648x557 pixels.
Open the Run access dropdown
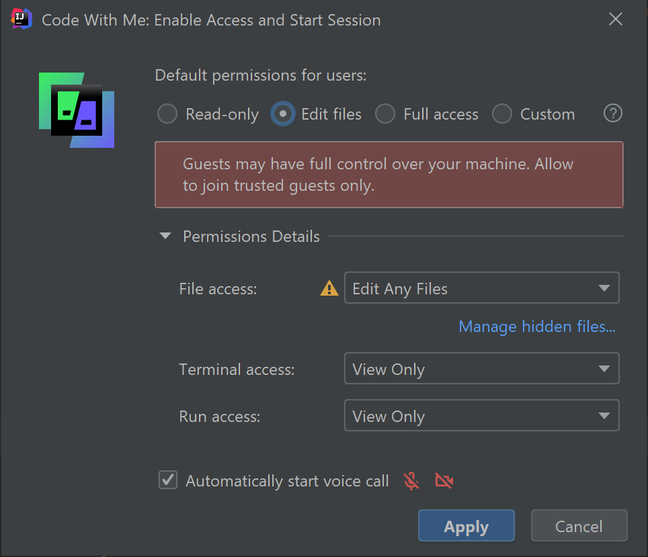pyautogui.click(x=481, y=416)
